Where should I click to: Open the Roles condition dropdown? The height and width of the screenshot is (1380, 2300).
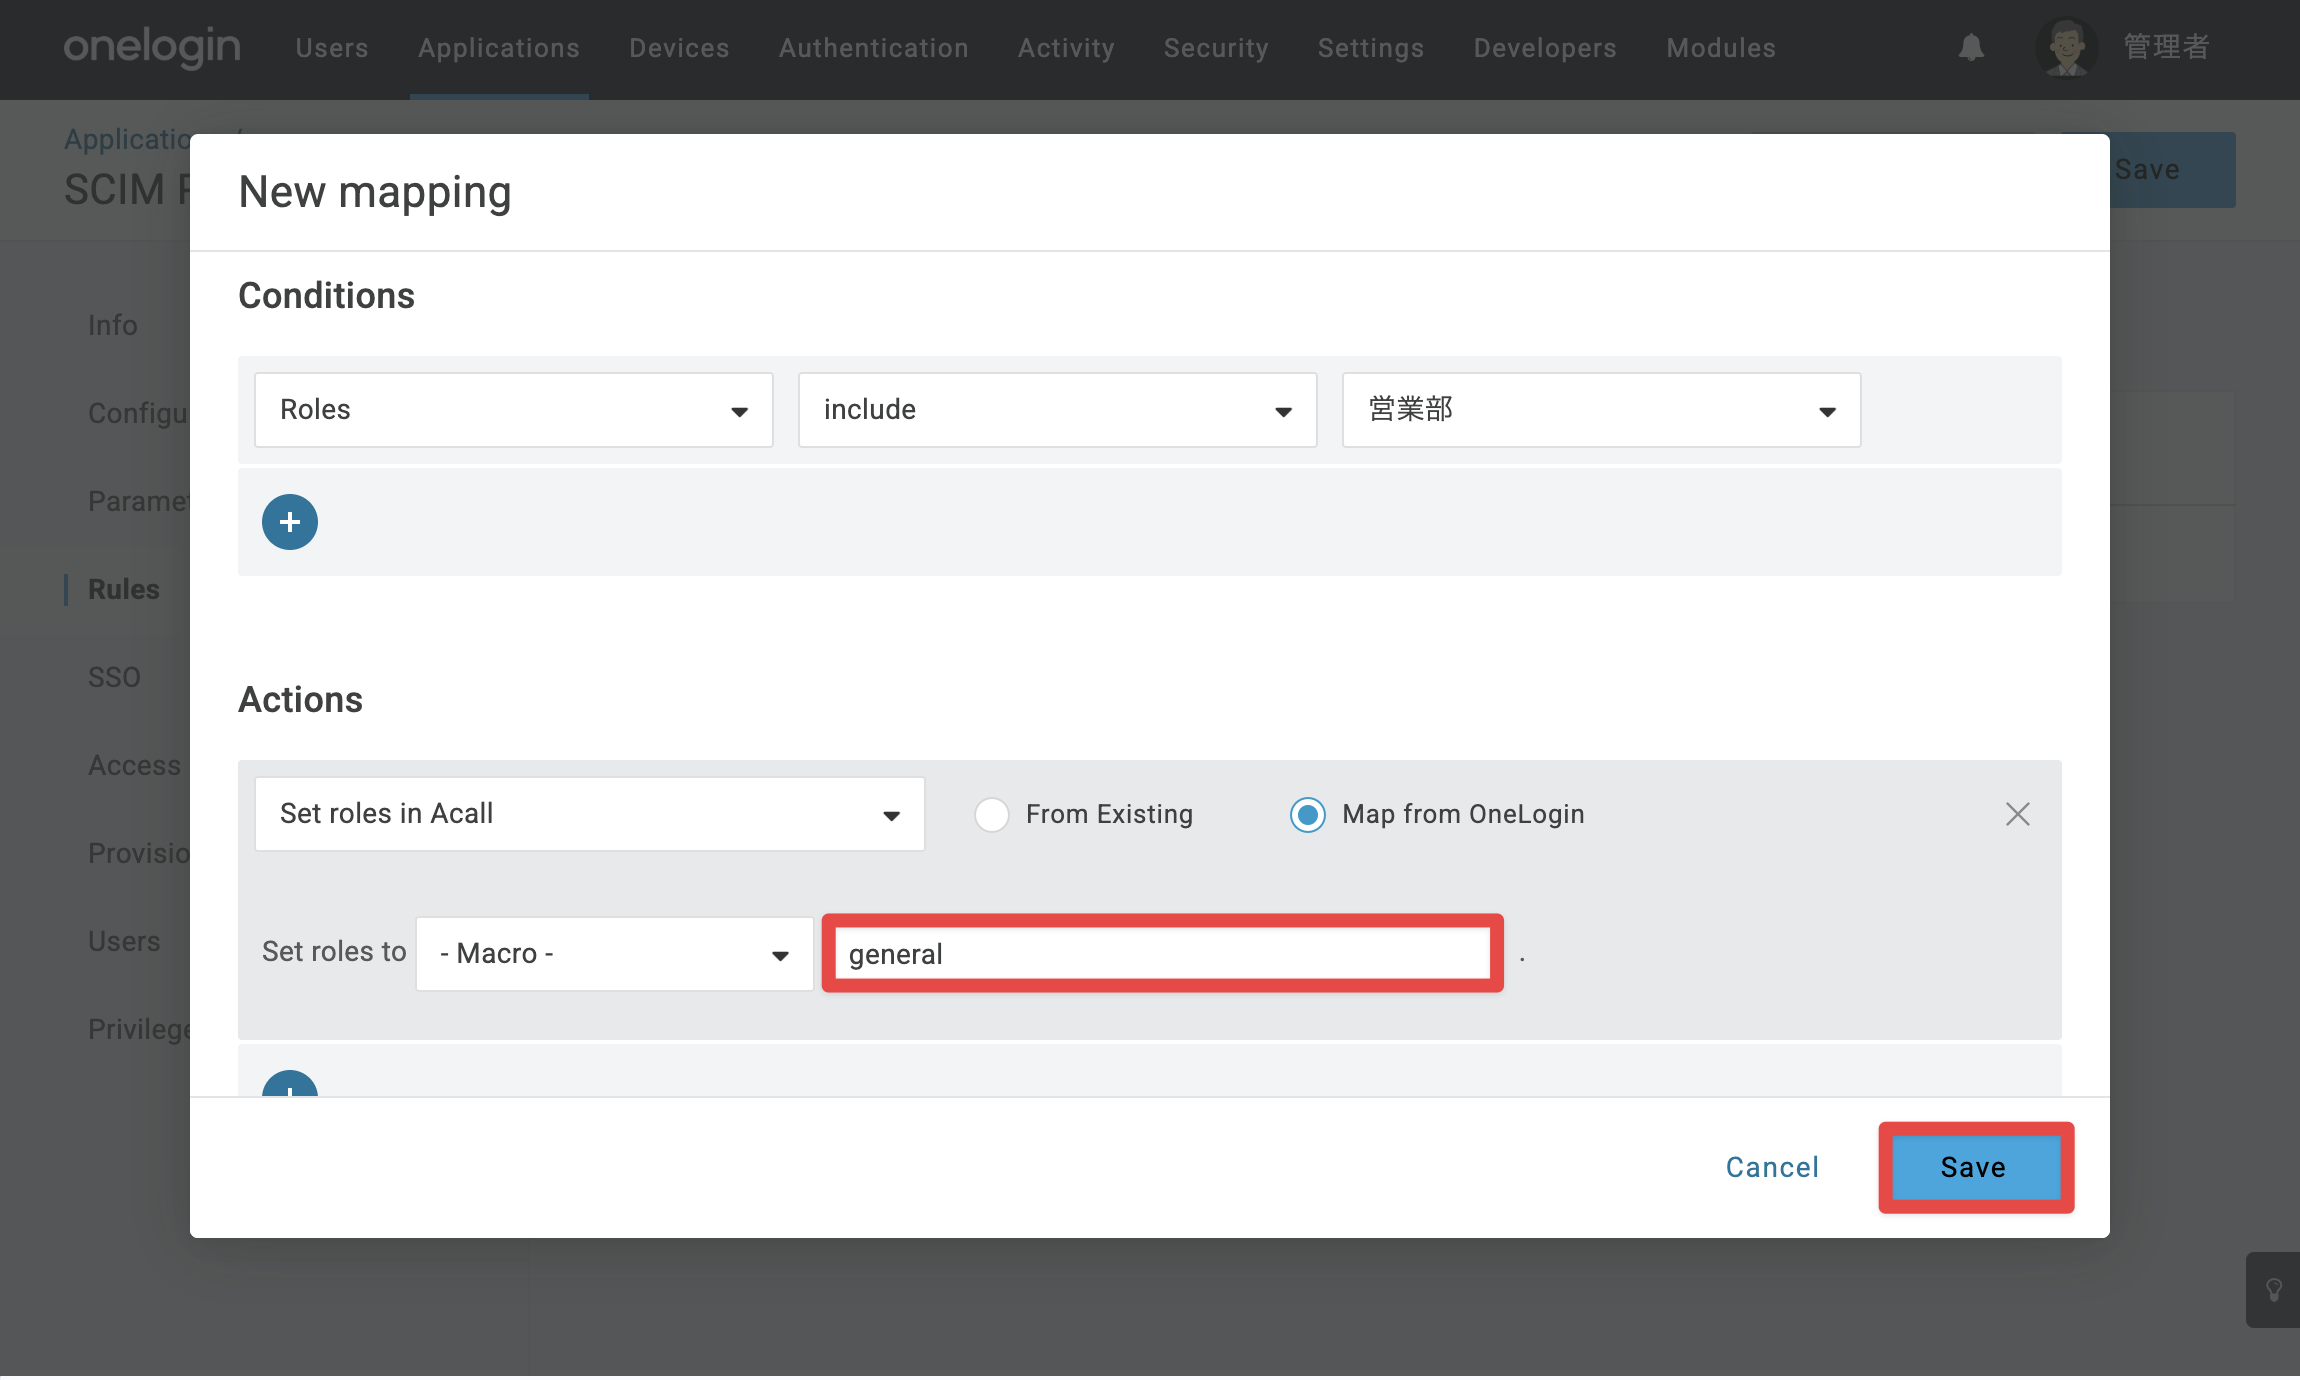(x=514, y=410)
